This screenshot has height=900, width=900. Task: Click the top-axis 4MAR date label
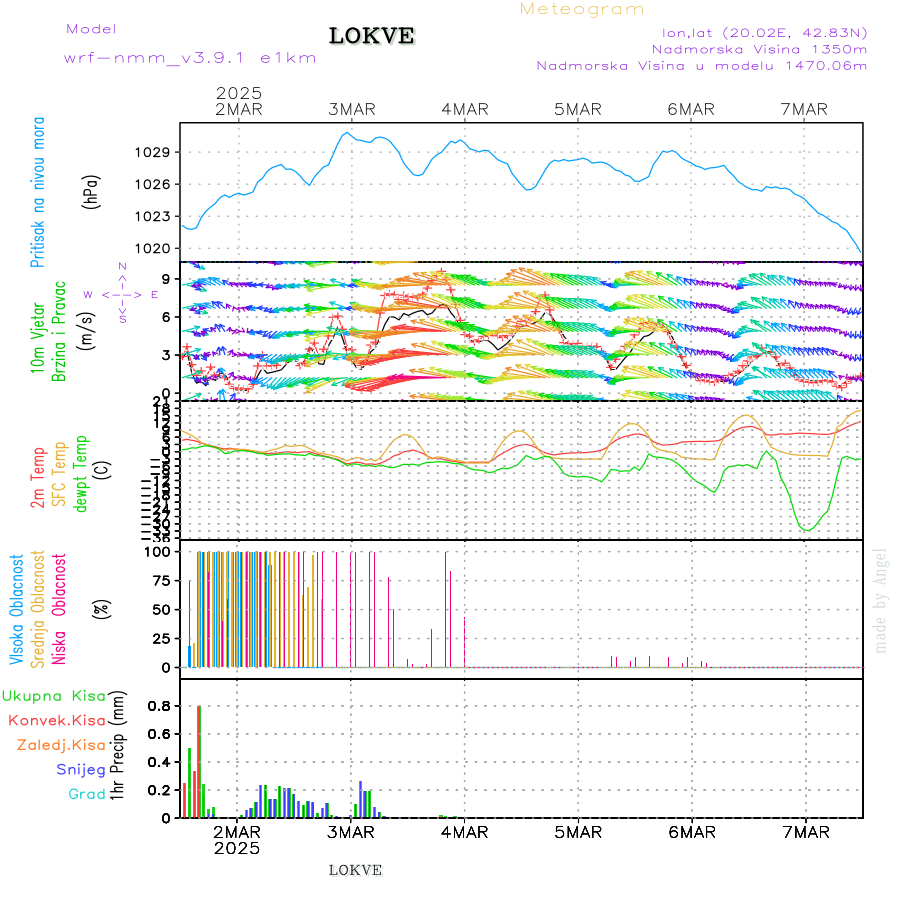[x=465, y=109]
